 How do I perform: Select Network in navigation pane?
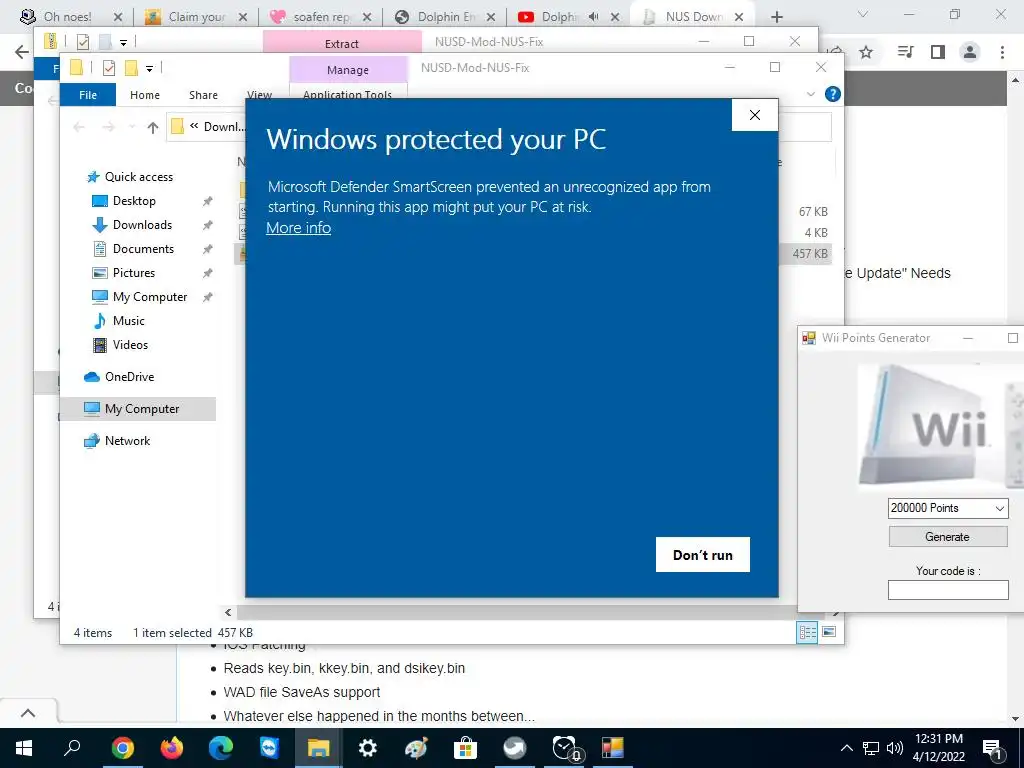point(127,441)
